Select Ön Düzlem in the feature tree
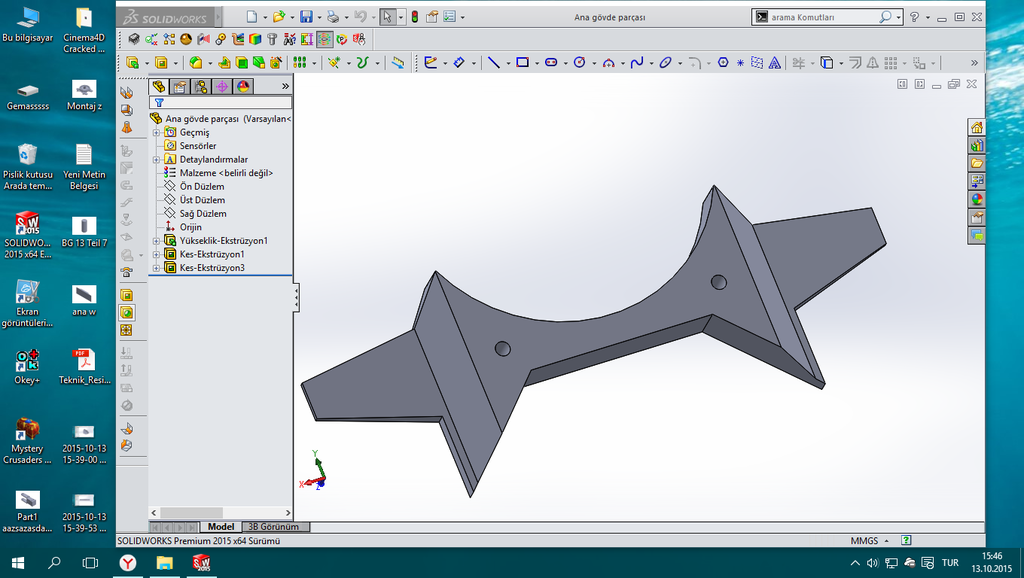Image resolution: width=1024 pixels, height=578 pixels. click(201, 187)
